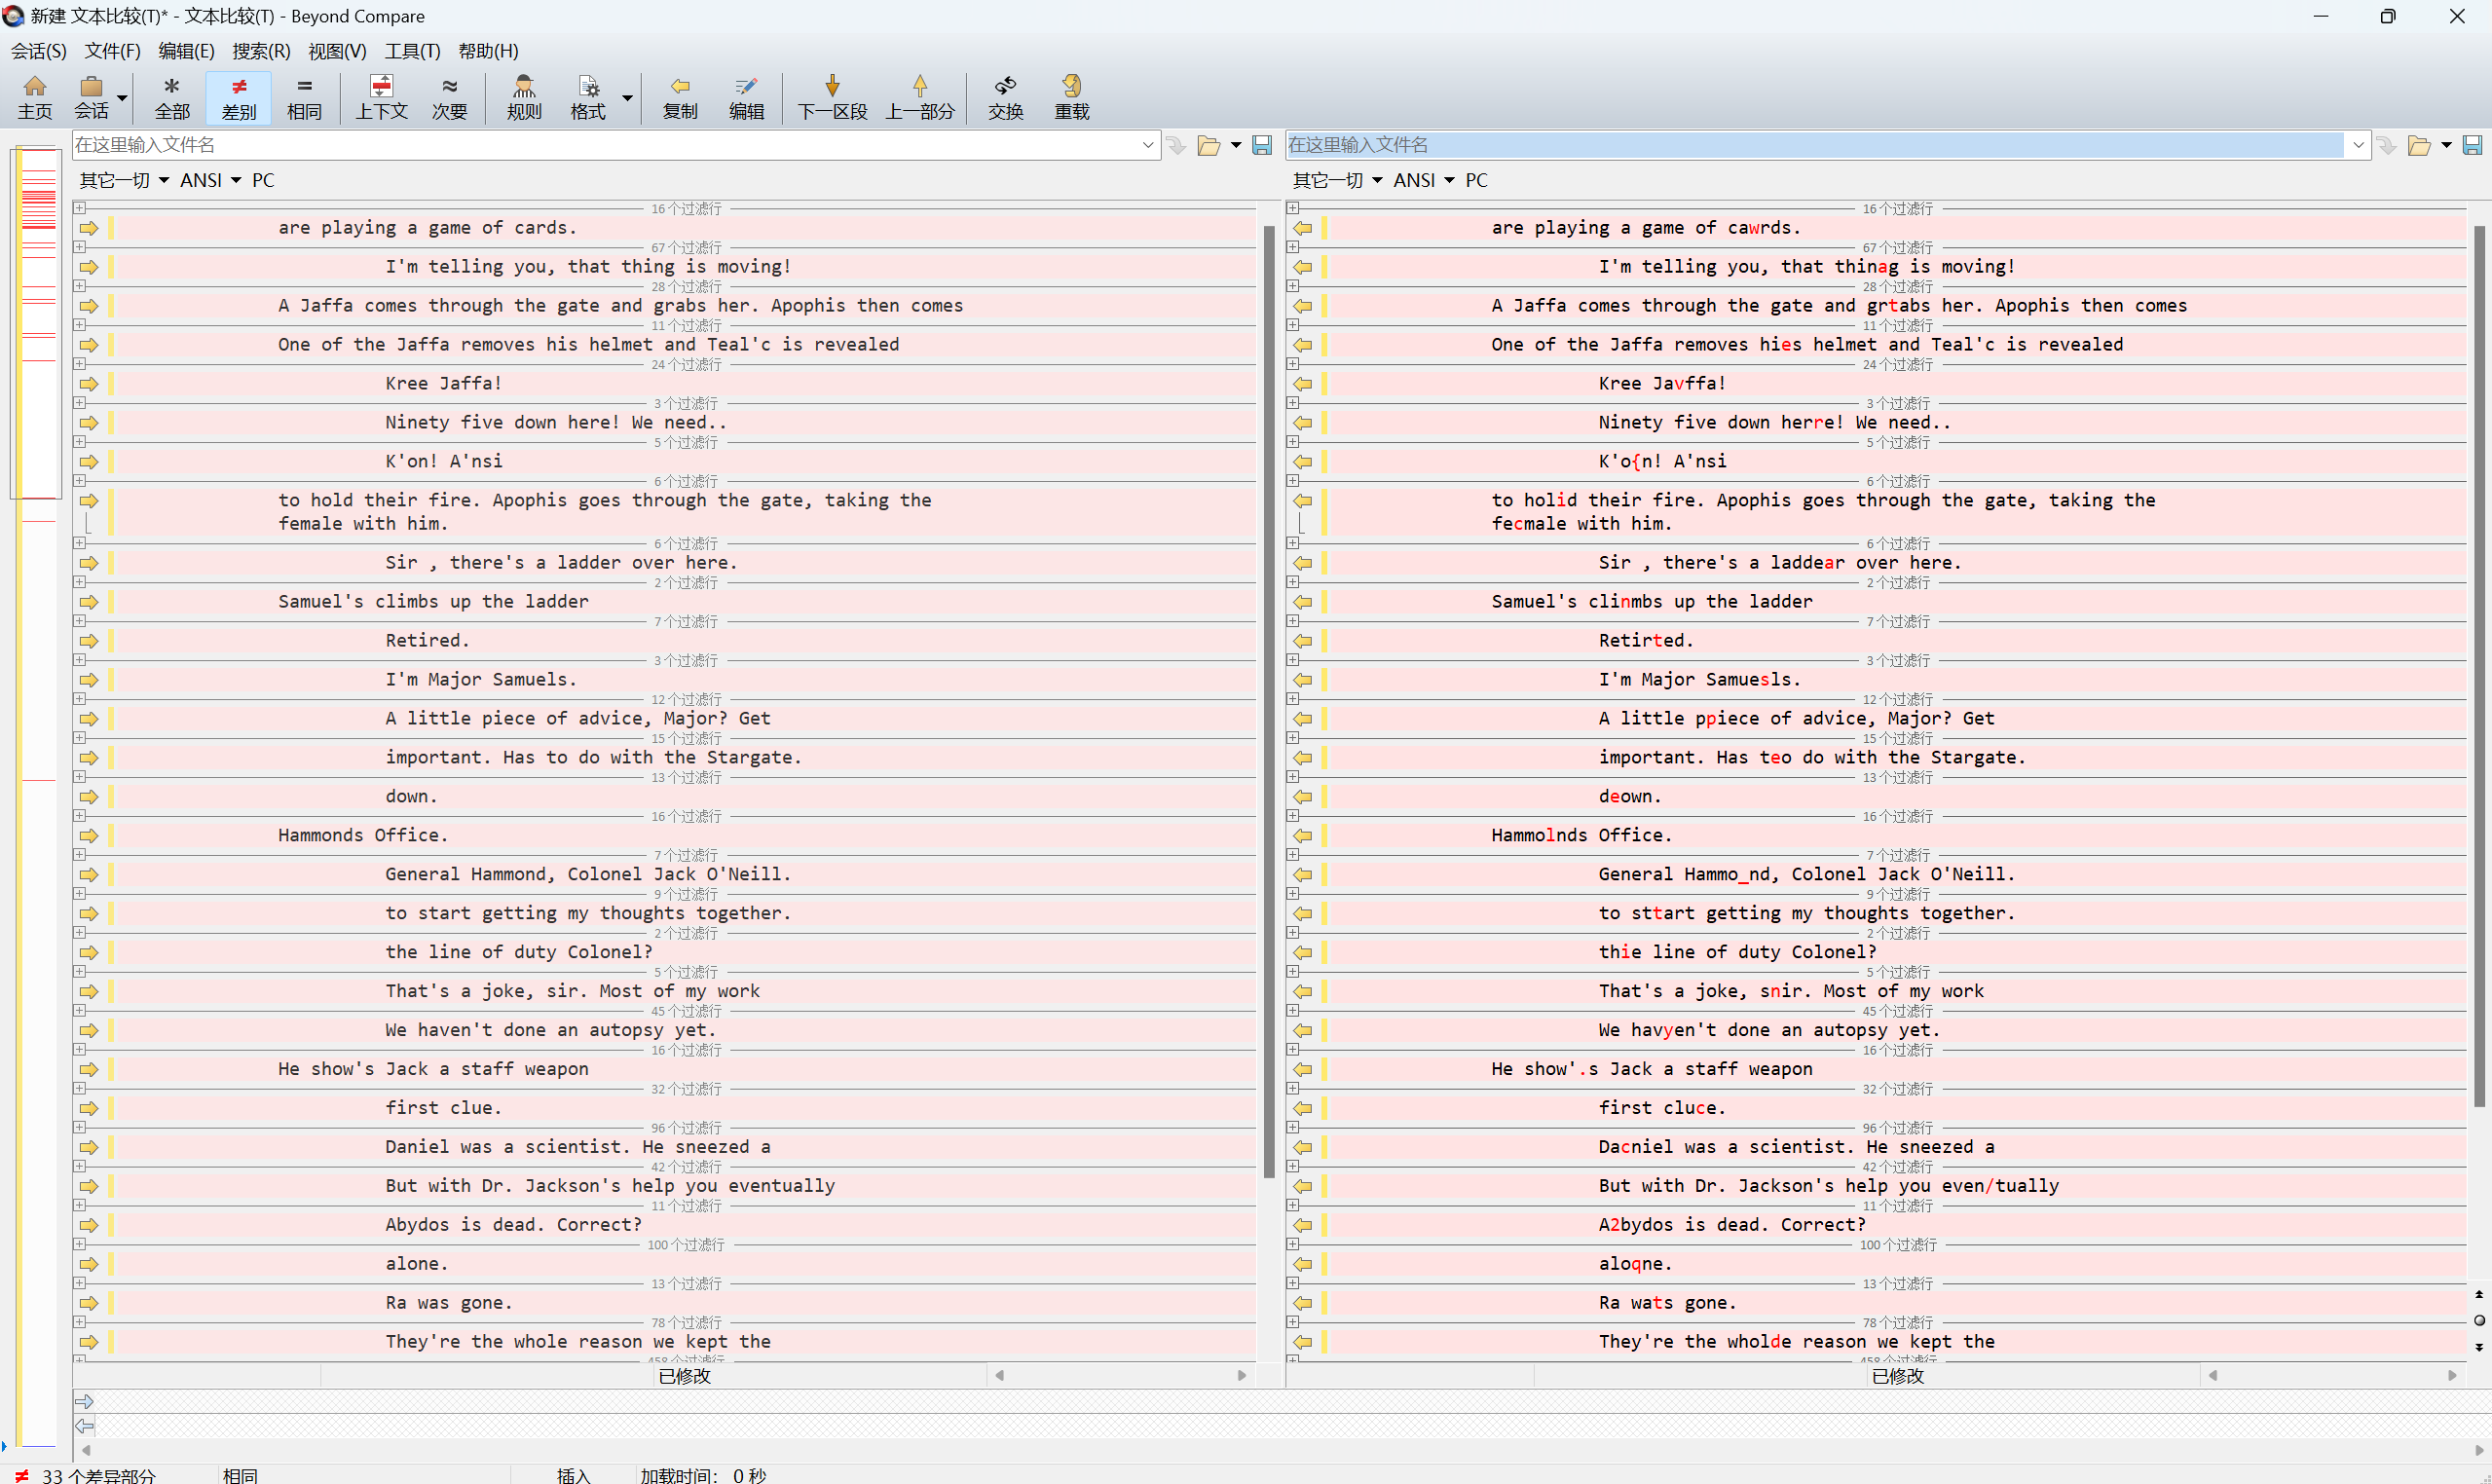
Task: Copy 'first clue.' line to right
Action: pos(89,1108)
